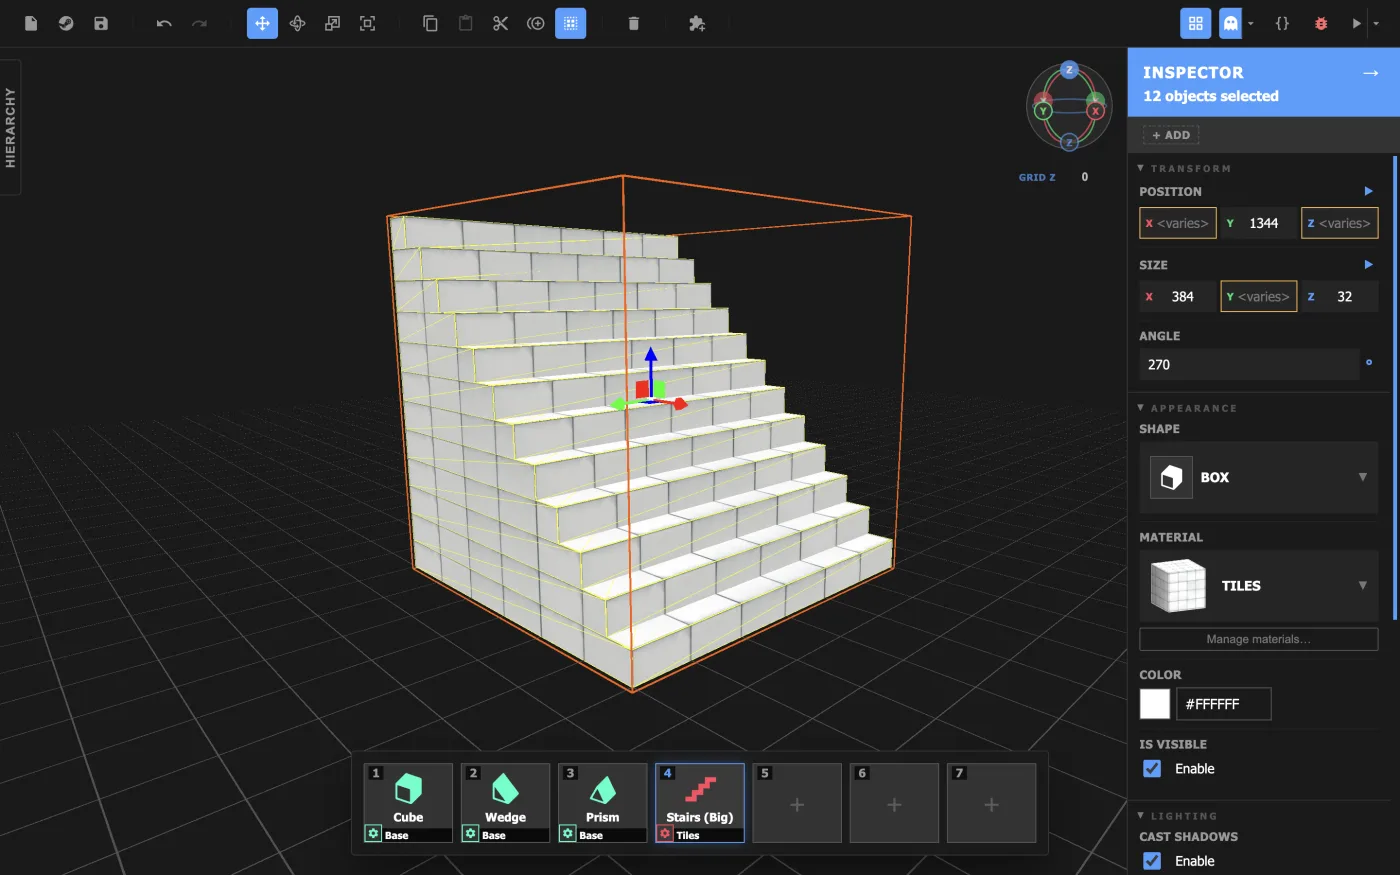Screen dimensions: 1400x875
Task: Undo the last action
Action: (x=164, y=23)
